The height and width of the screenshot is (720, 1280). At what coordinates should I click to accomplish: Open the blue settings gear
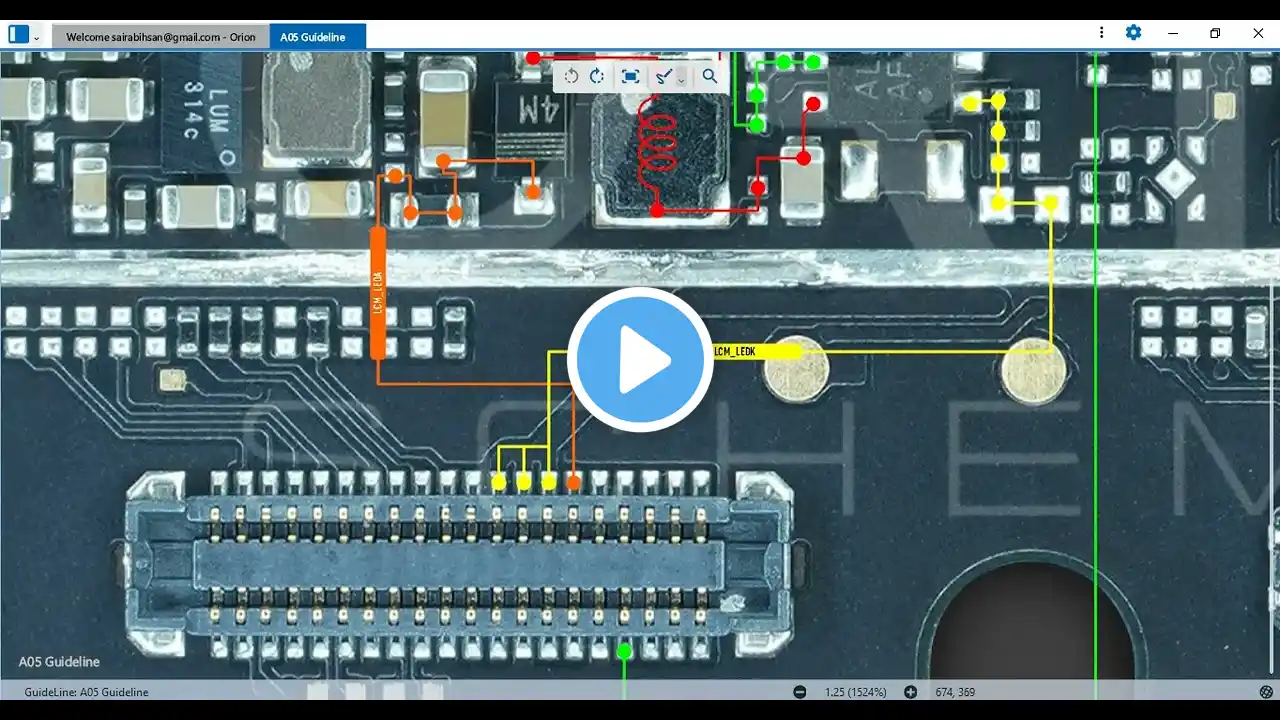[1133, 33]
